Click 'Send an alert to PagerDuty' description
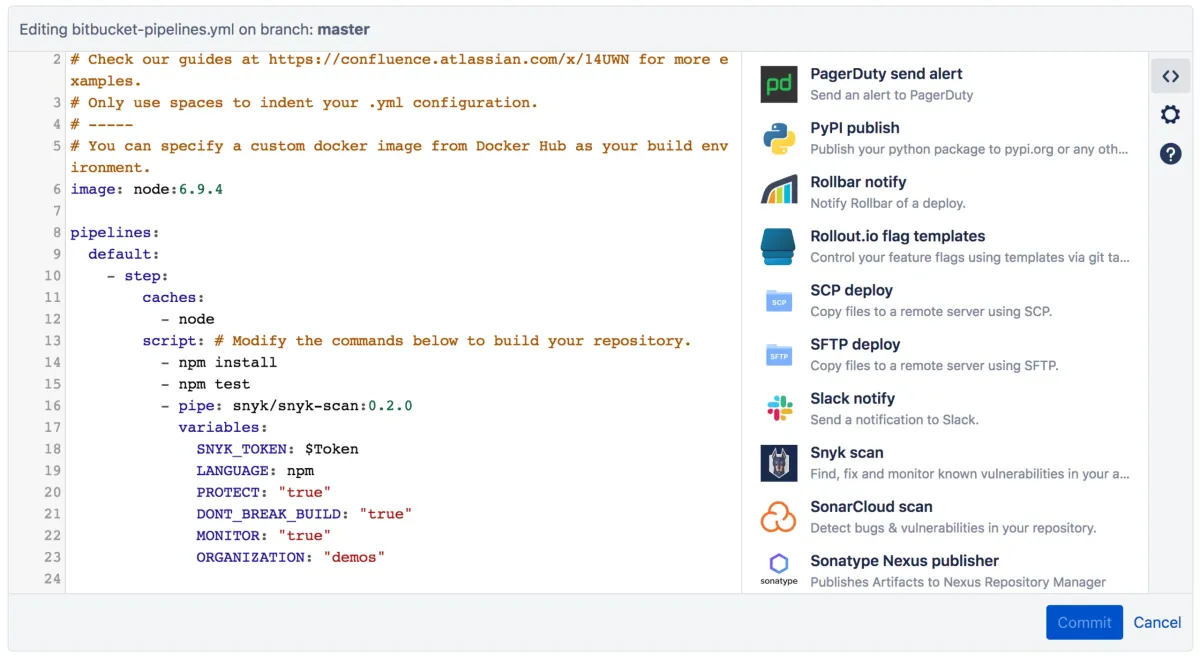The width and height of the screenshot is (1200, 657). tap(892, 95)
